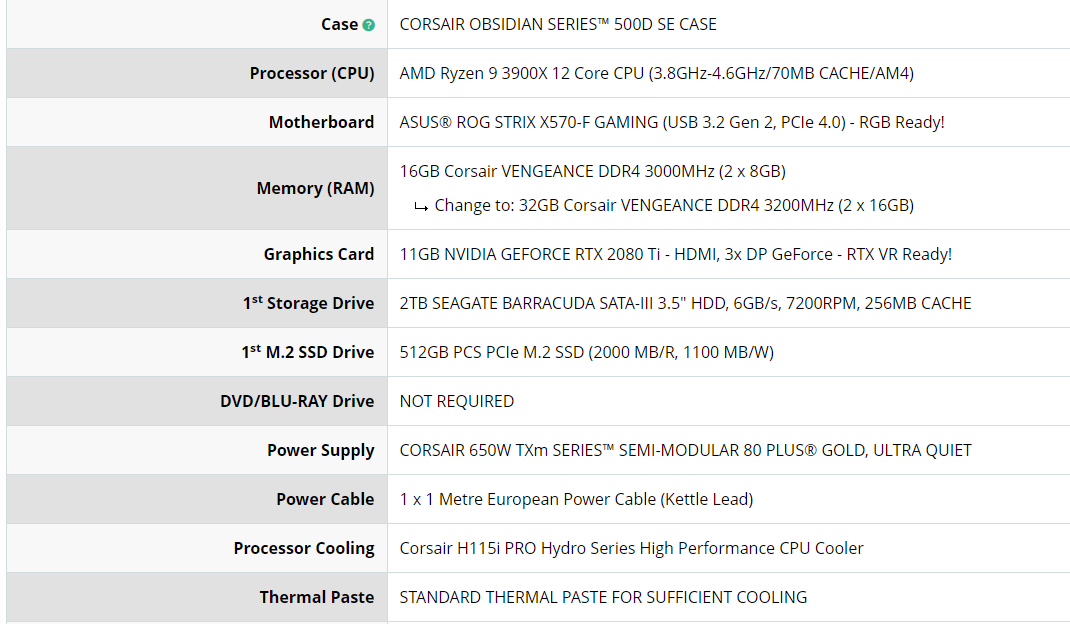1070x624 pixels.
Task: Click the CORSAIR OBSIDIAN 500D SE CASE value
Action: tap(558, 25)
